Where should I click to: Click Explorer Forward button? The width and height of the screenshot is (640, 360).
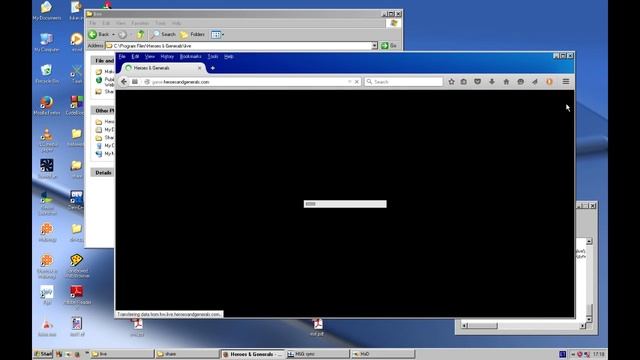coord(122,34)
